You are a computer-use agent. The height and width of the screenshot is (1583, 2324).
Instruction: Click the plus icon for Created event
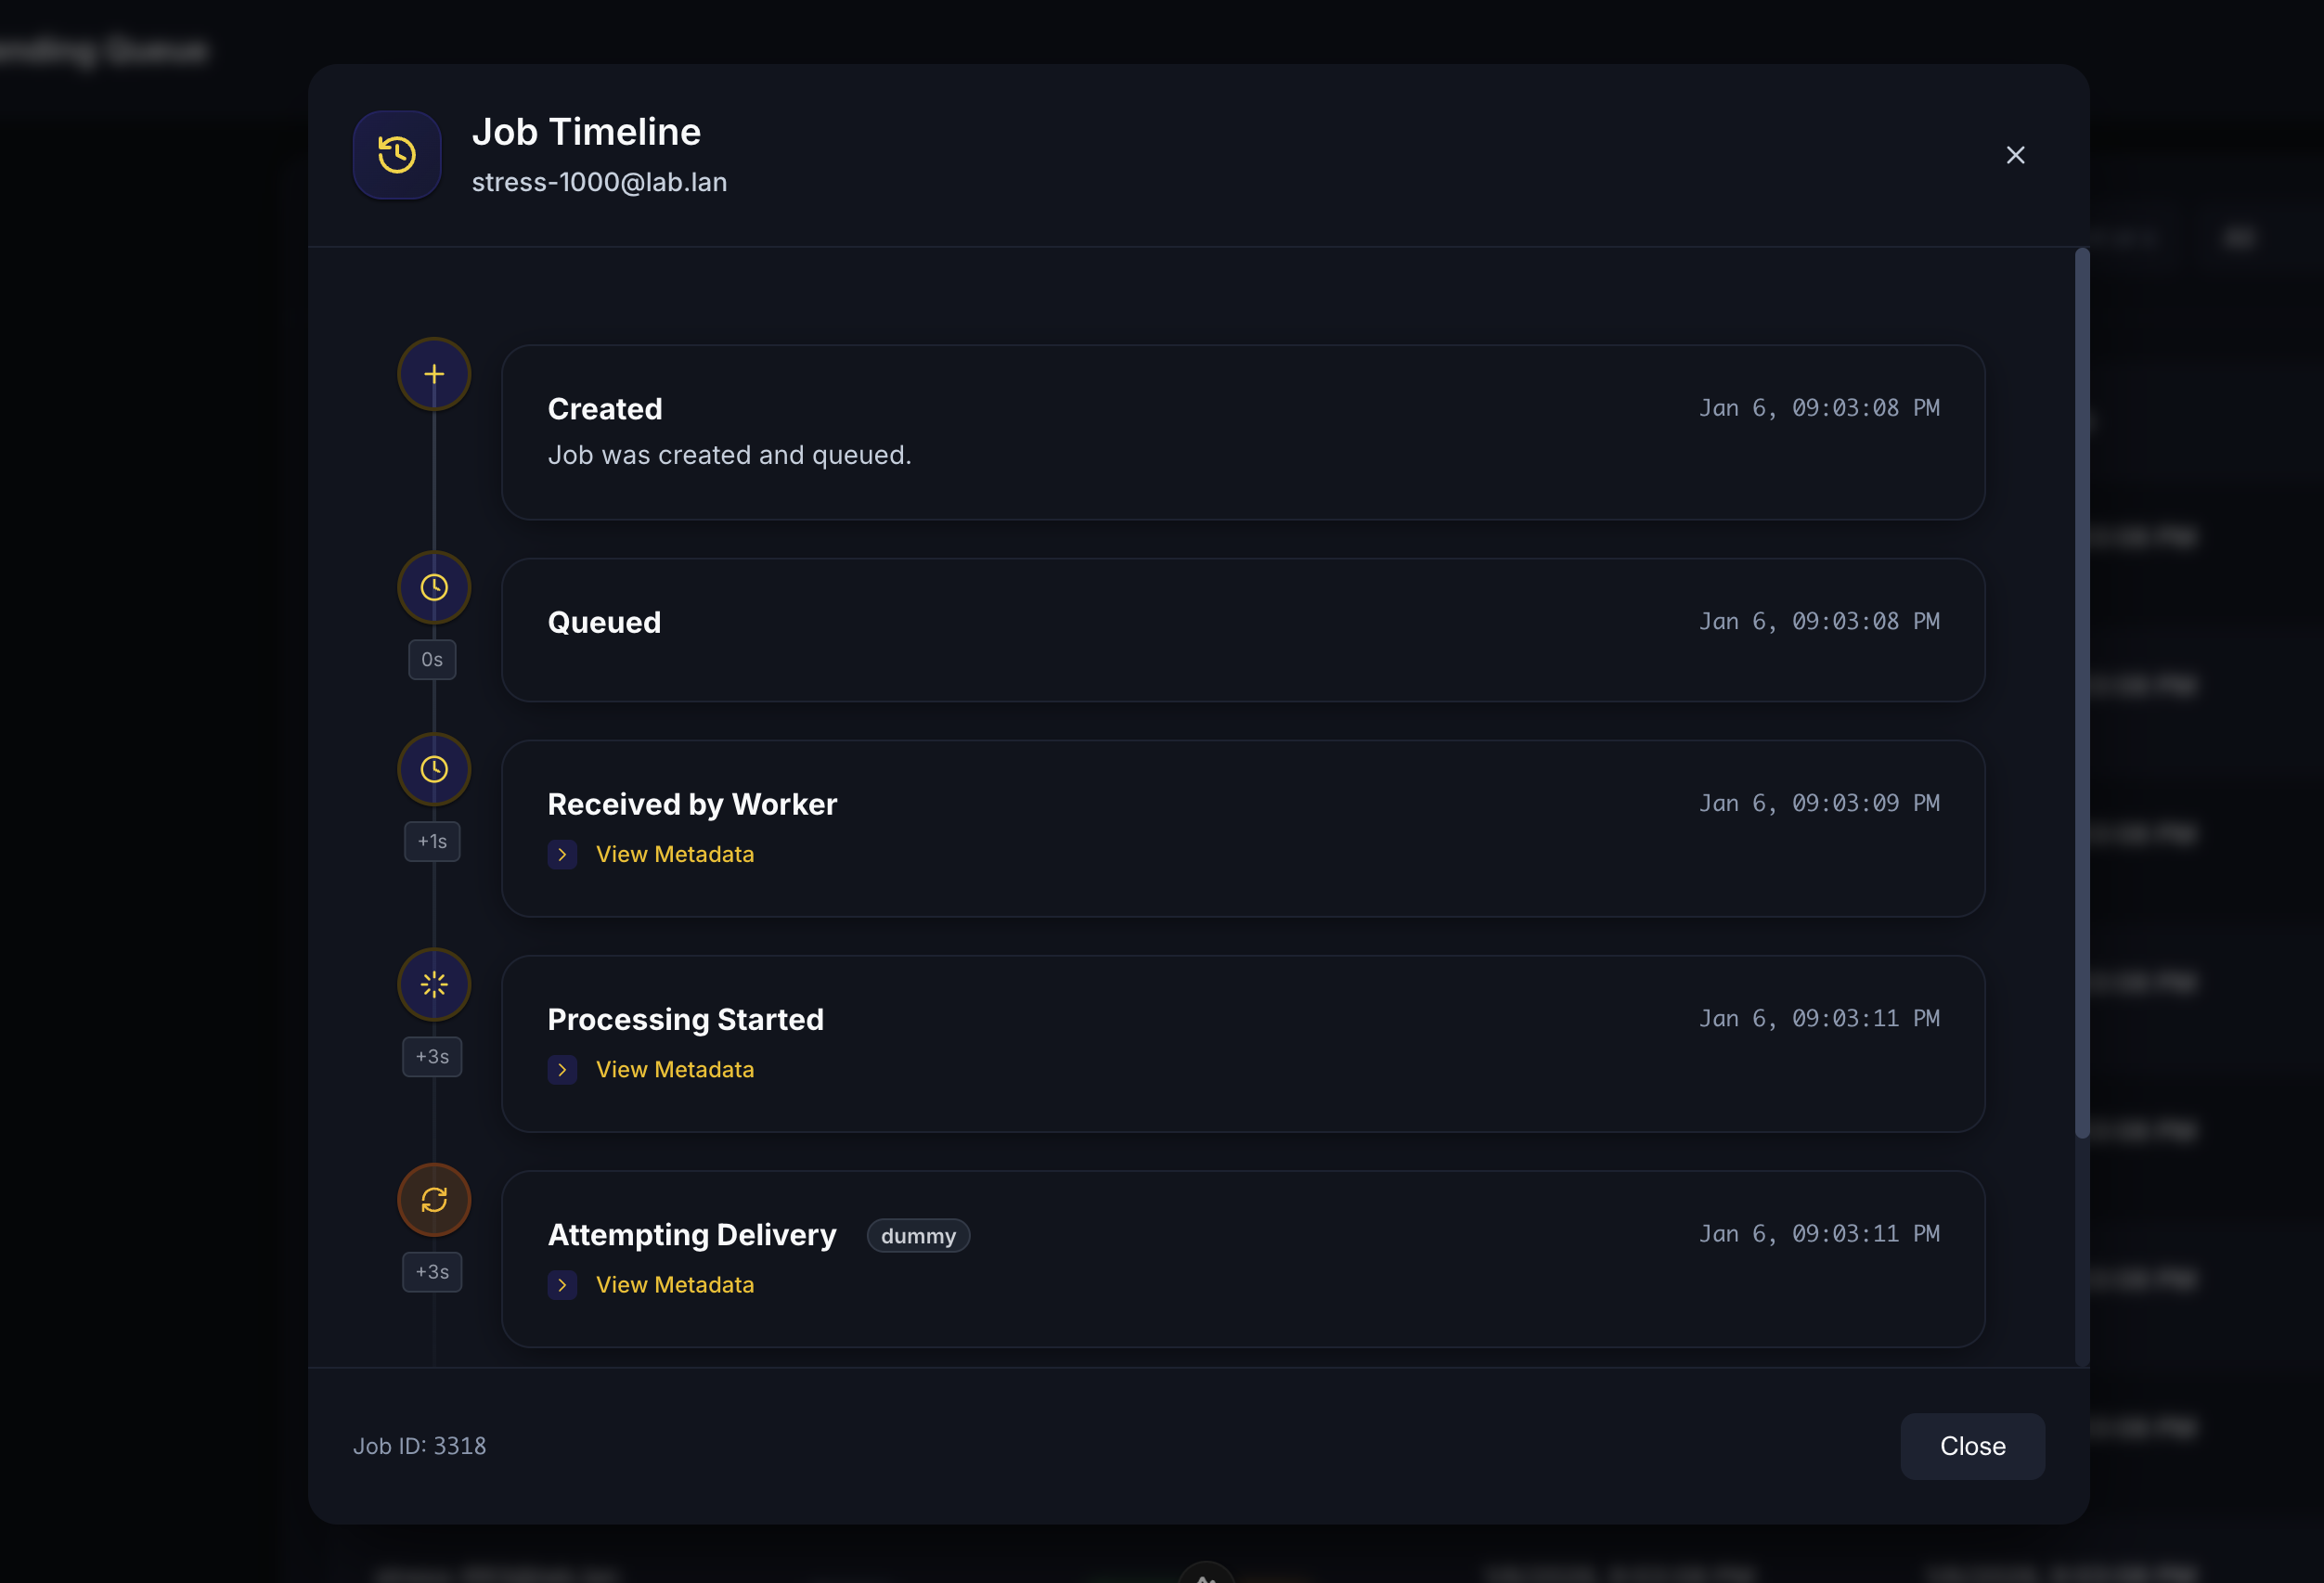434,374
